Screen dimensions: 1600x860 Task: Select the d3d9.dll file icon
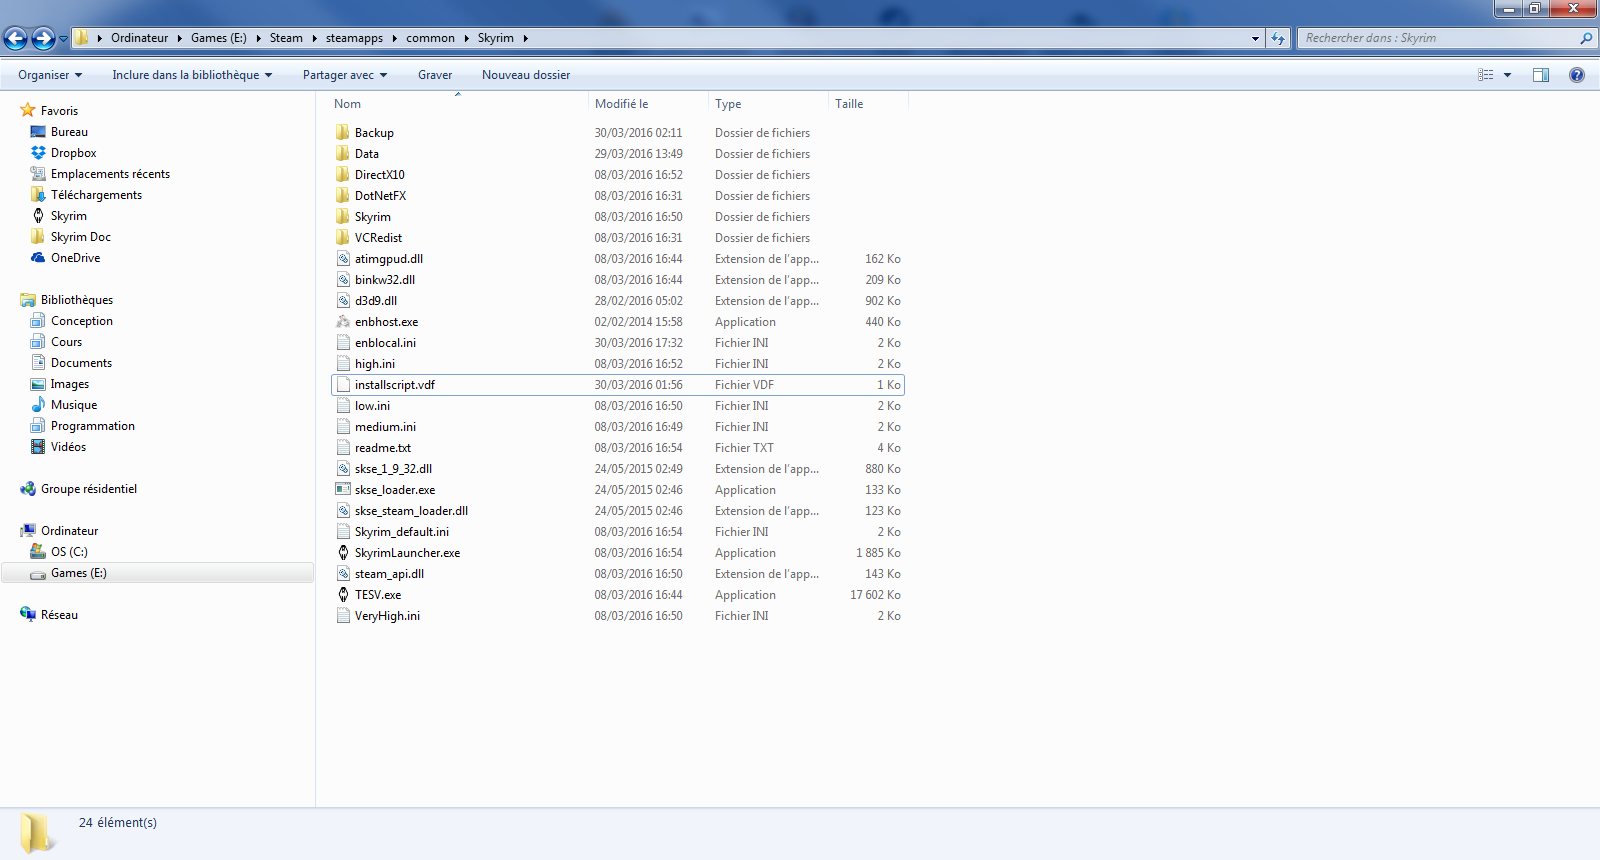click(x=343, y=301)
